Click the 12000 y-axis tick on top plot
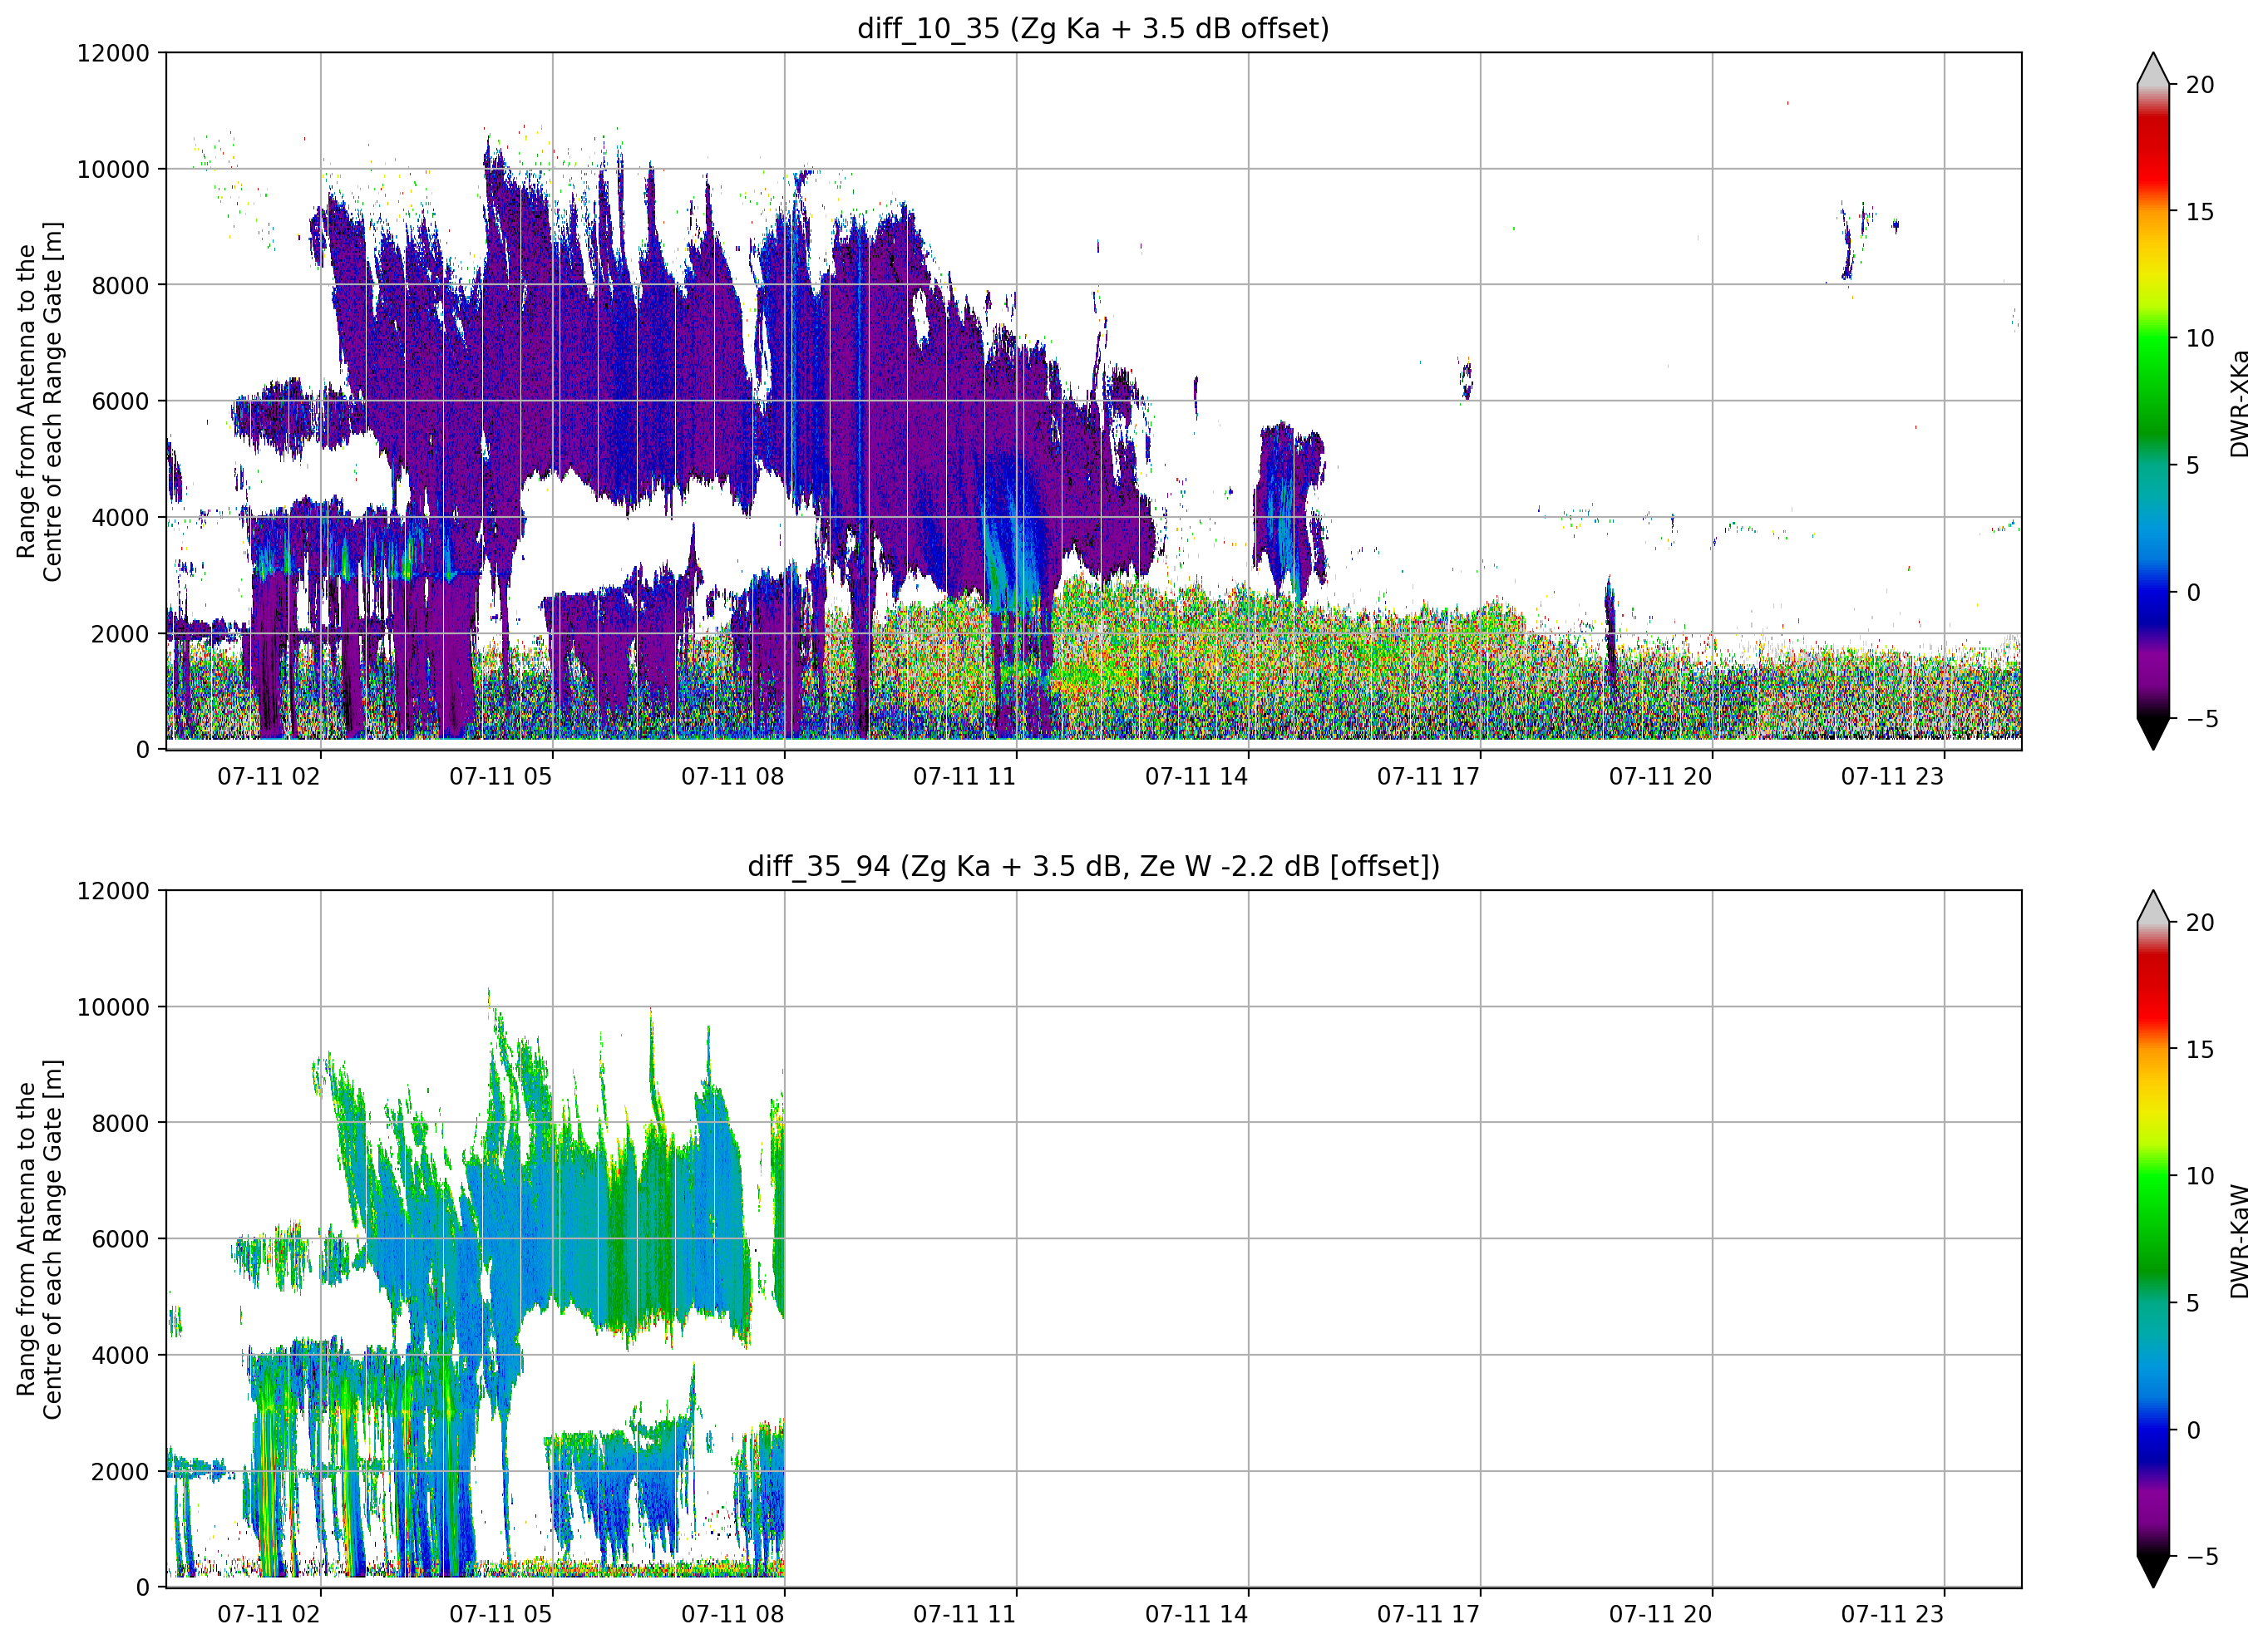The width and height of the screenshot is (2268, 1644). [113, 53]
